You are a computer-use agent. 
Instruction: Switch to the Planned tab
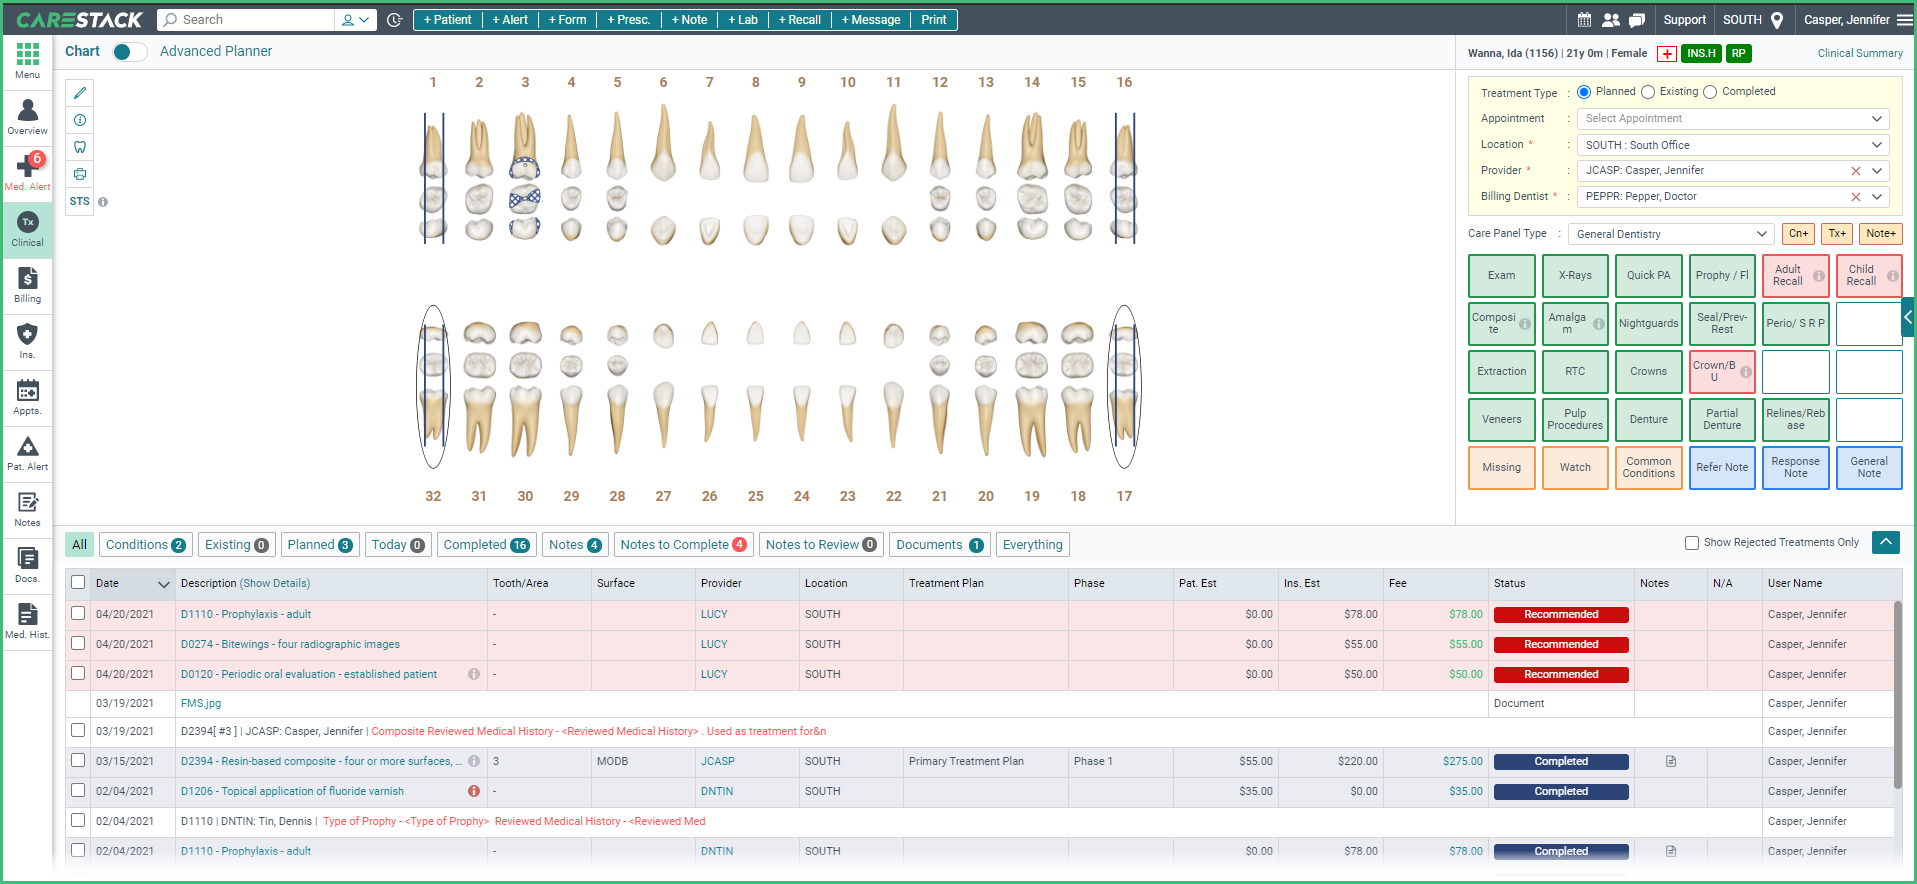(x=319, y=545)
